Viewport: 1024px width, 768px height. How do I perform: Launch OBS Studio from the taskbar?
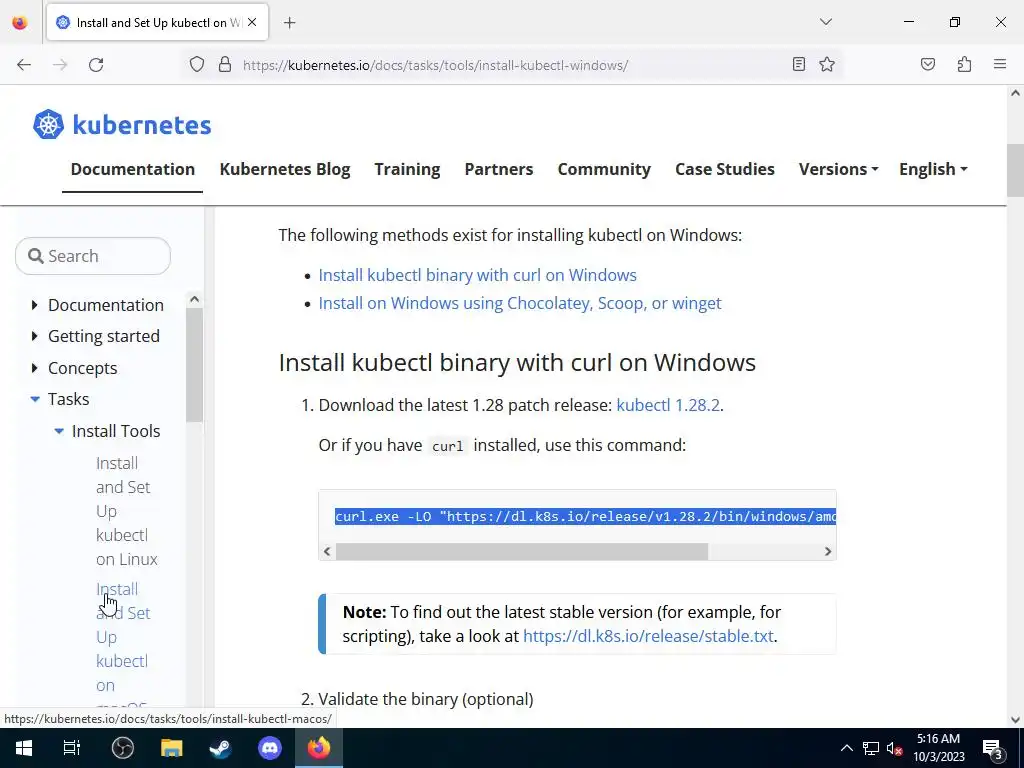(x=122, y=748)
